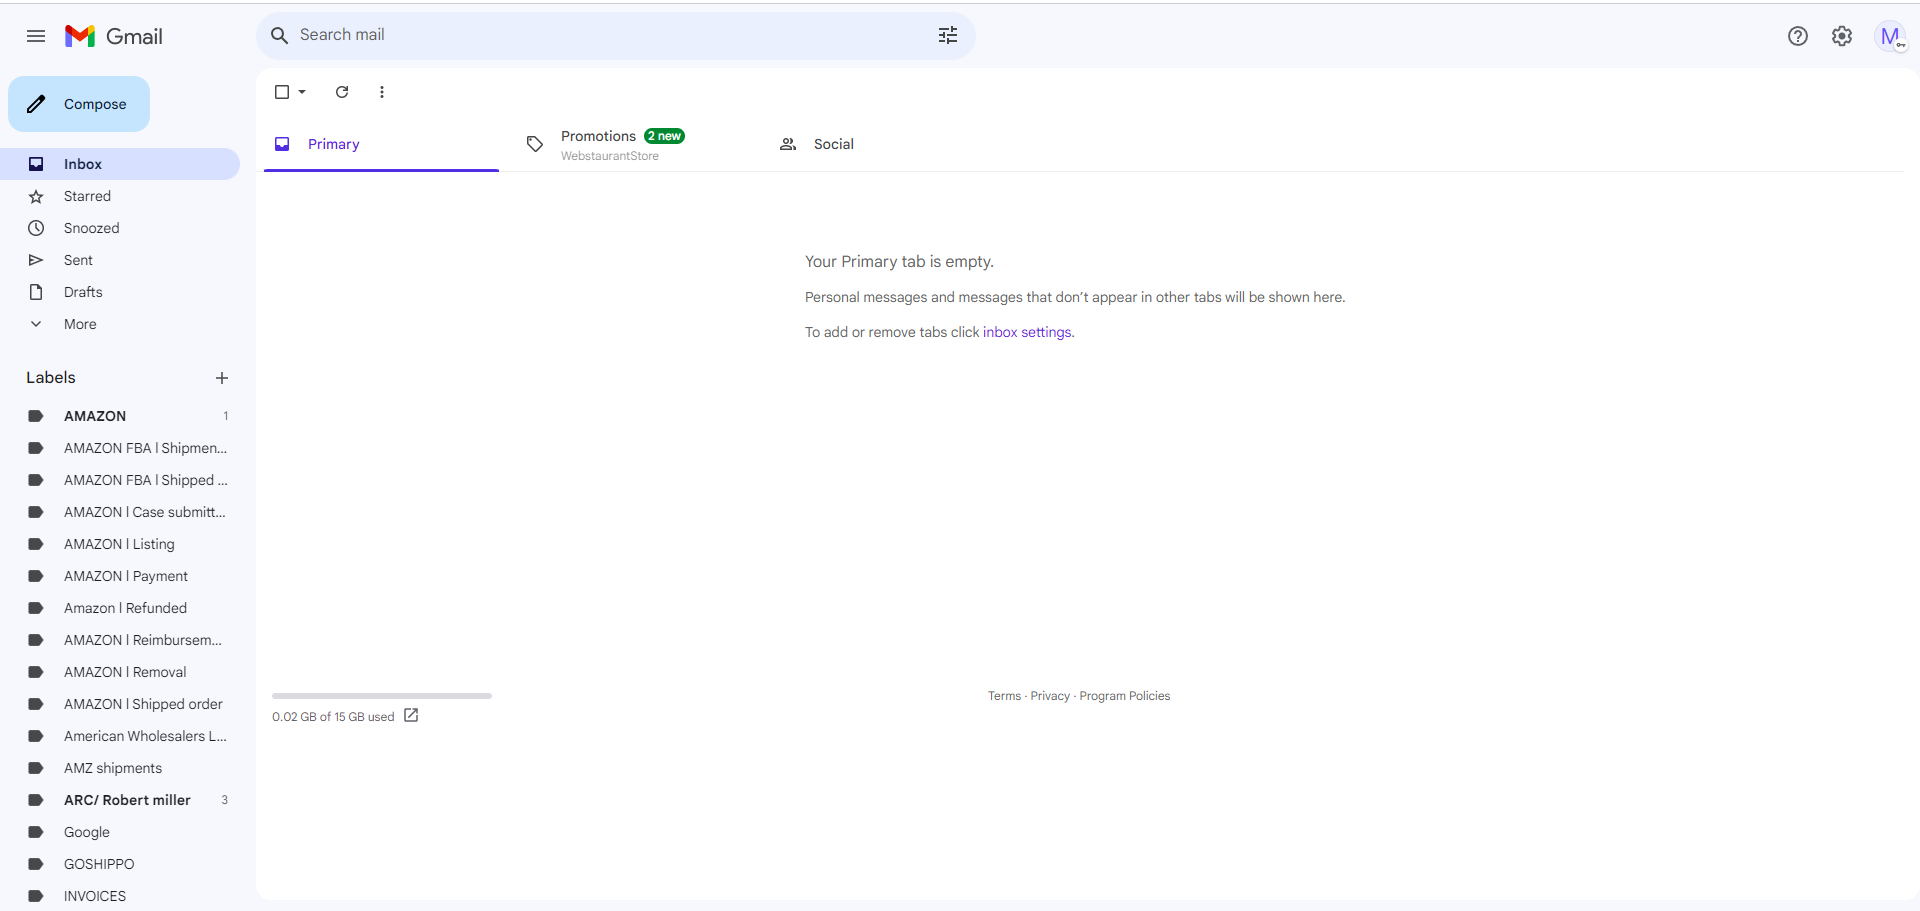Click the inbox settings link
The width and height of the screenshot is (1920, 911).
(1027, 332)
